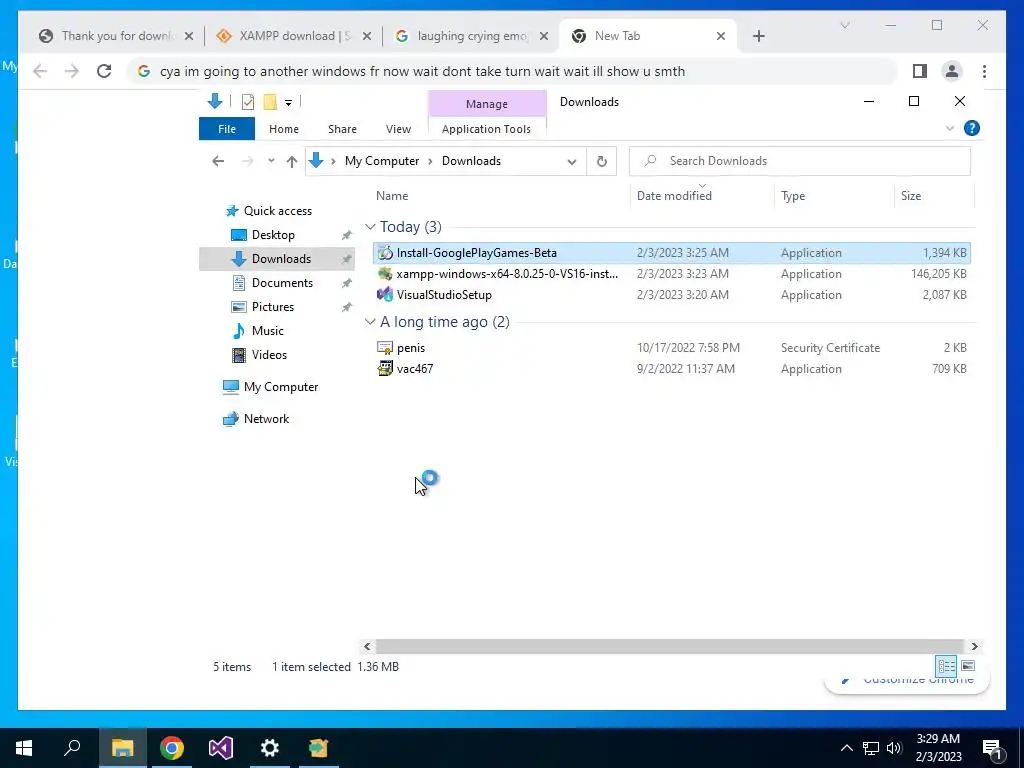1024x768 pixels.
Task: Expand the ribbon using the chevron
Action: [x=950, y=129]
